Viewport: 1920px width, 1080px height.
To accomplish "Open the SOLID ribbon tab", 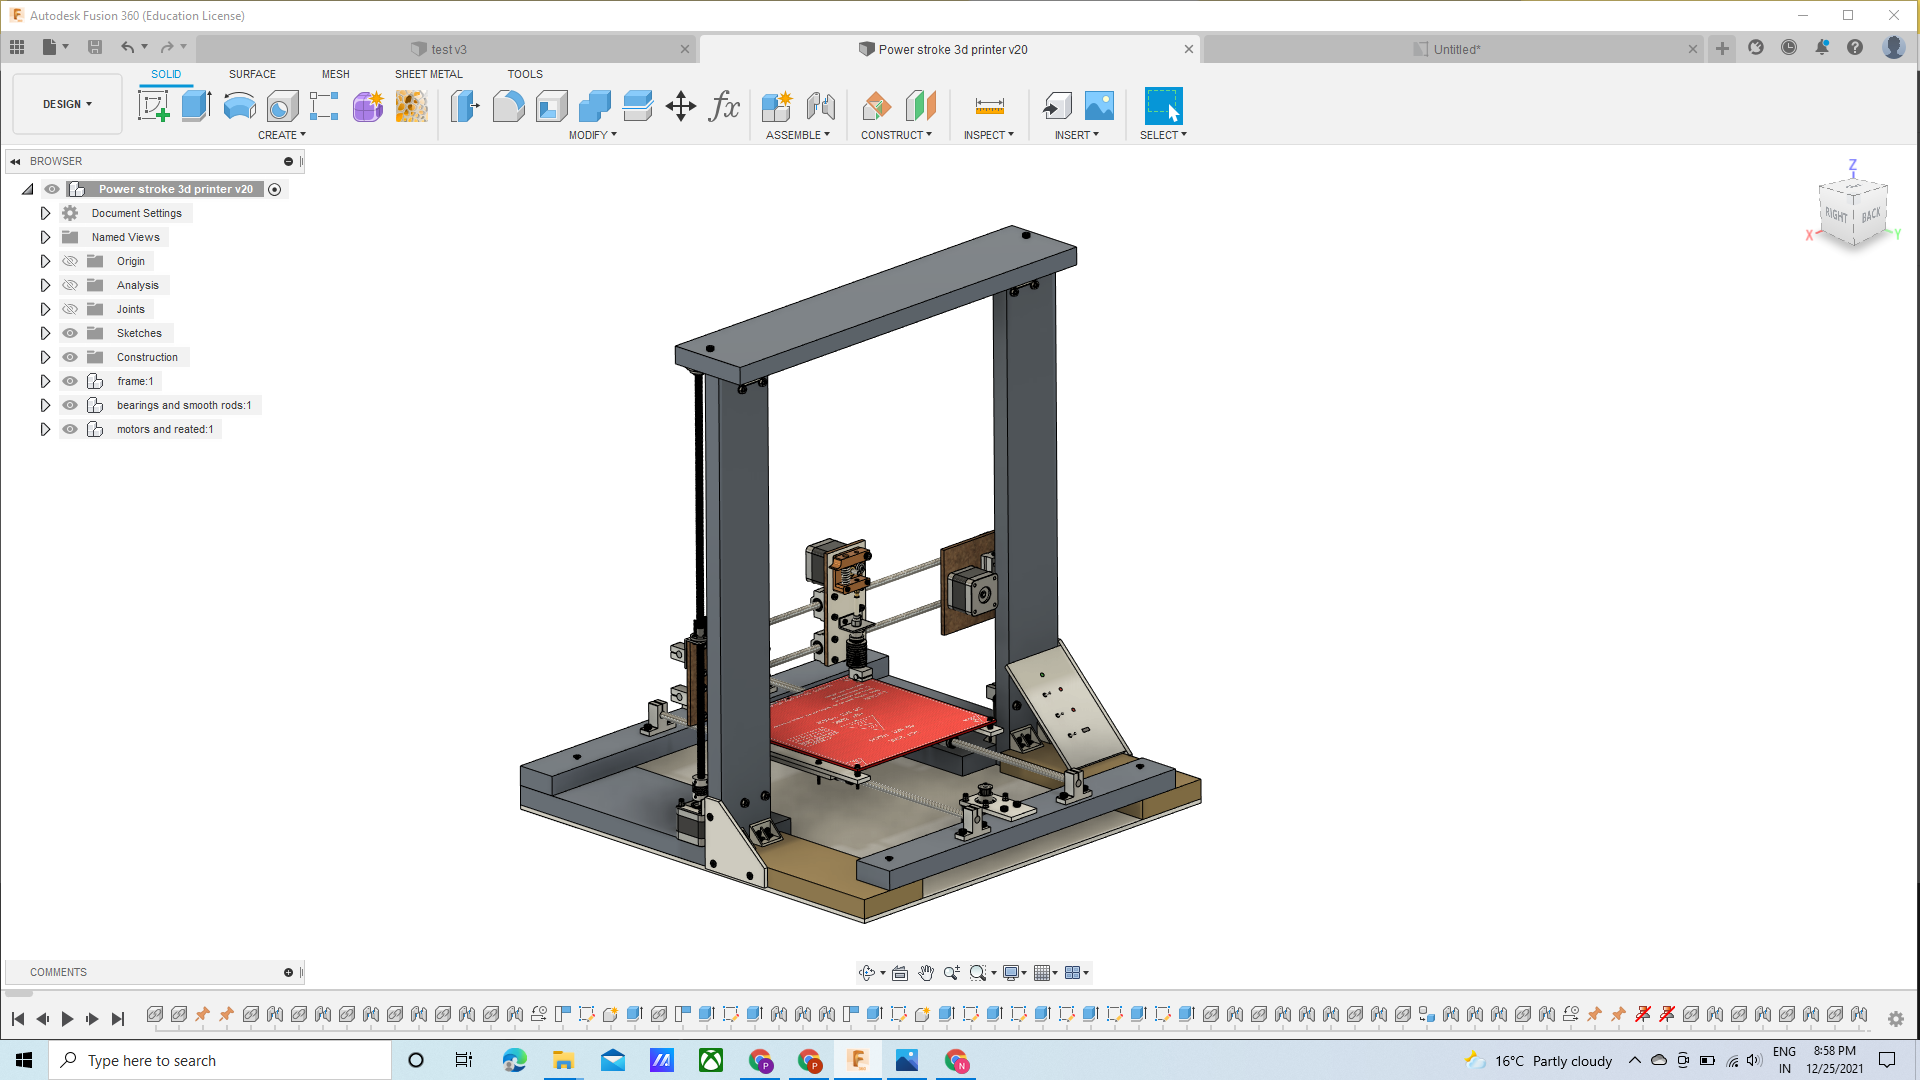I will (165, 74).
